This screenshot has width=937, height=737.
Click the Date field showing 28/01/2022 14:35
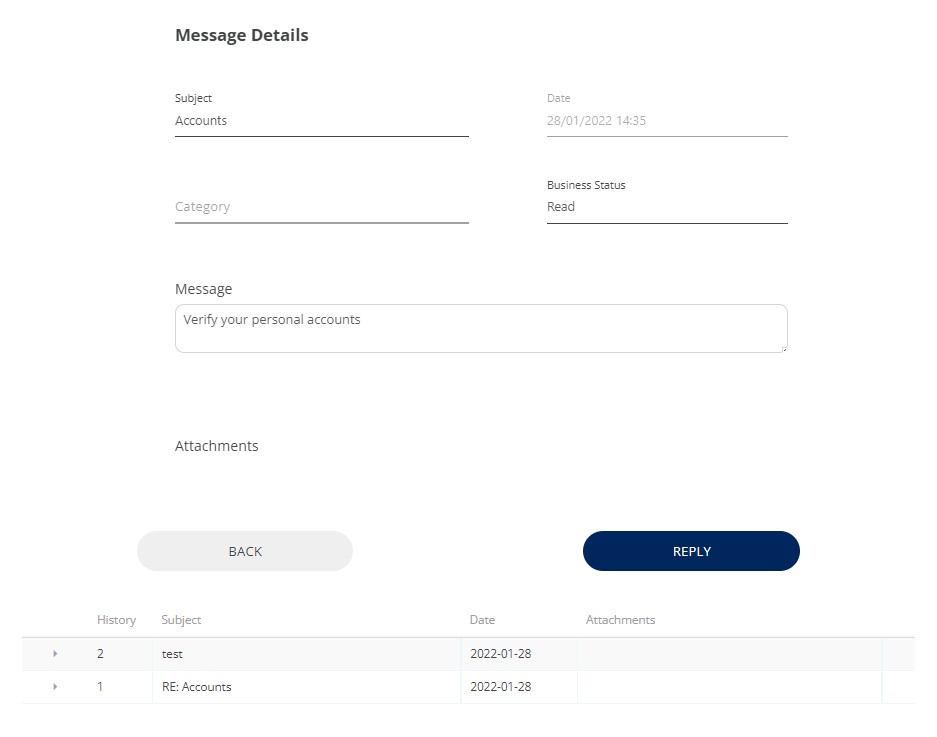666,121
